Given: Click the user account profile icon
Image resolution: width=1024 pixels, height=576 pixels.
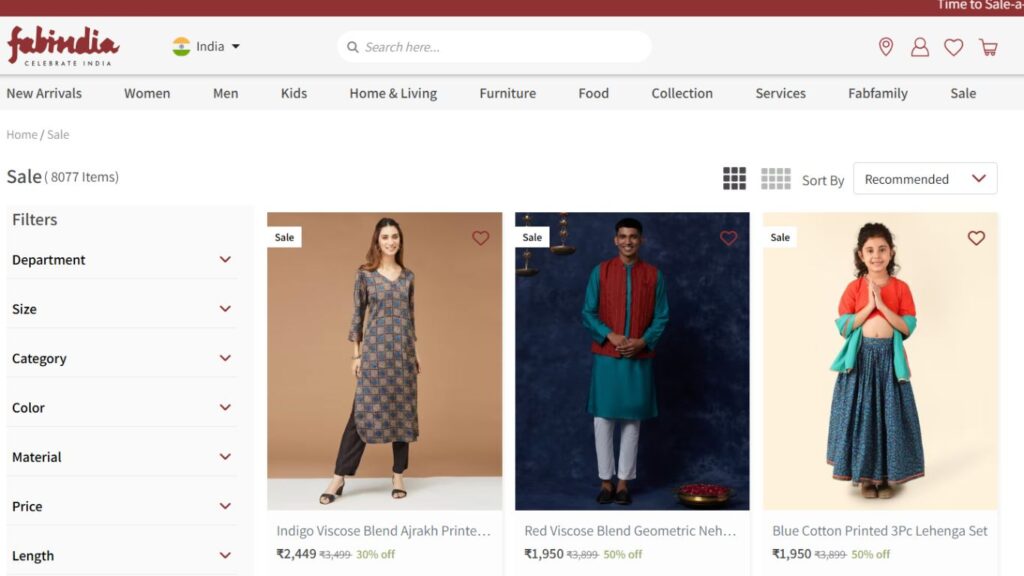Looking at the screenshot, I should (919, 47).
